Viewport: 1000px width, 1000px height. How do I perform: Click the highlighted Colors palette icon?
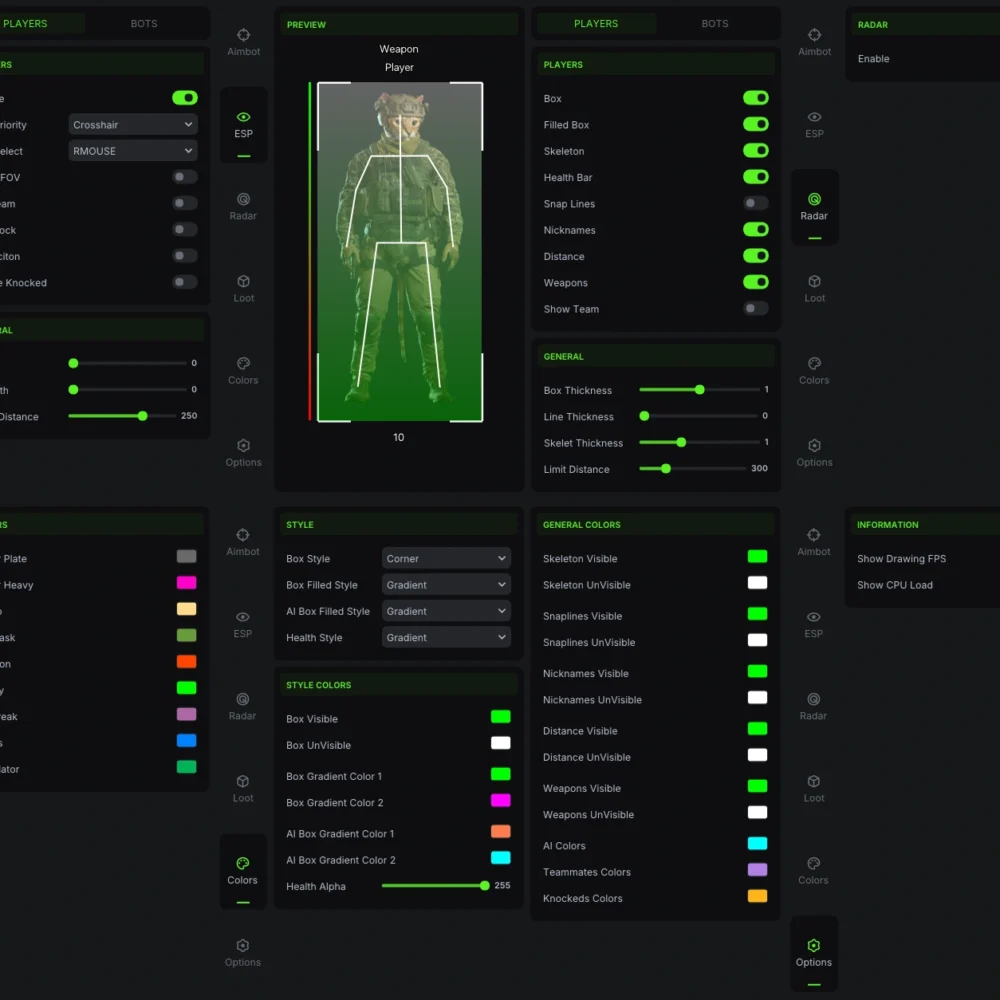pyautogui.click(x=242, y=864)
